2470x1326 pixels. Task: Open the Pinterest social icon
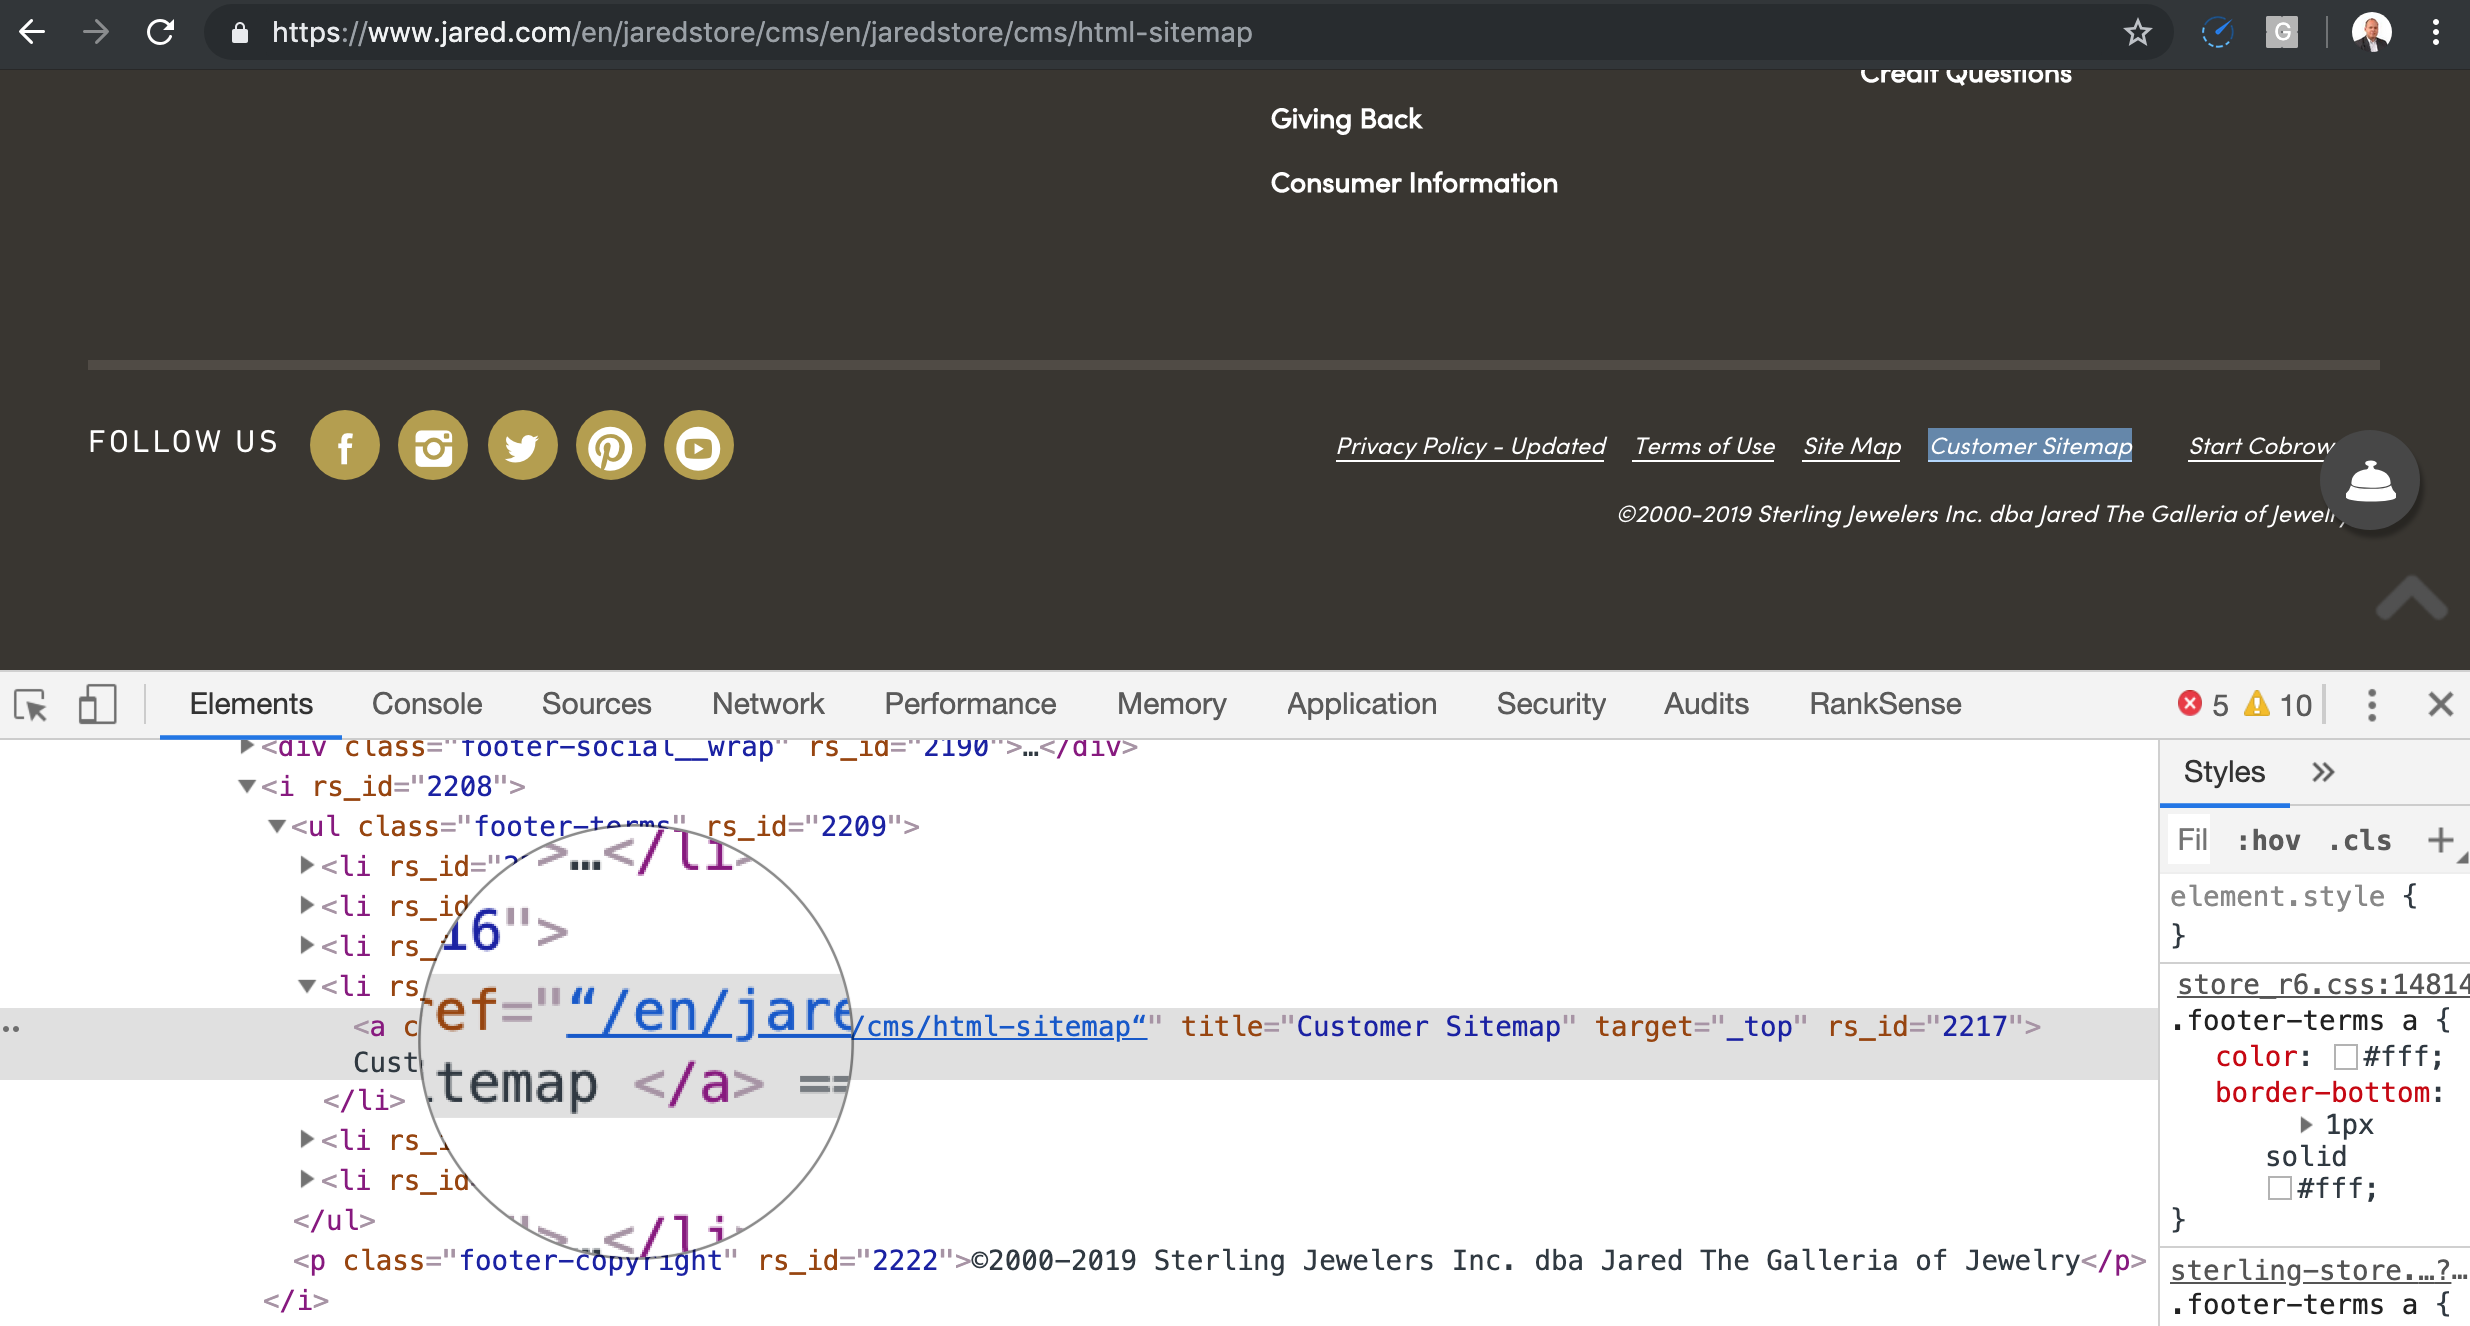610,446
